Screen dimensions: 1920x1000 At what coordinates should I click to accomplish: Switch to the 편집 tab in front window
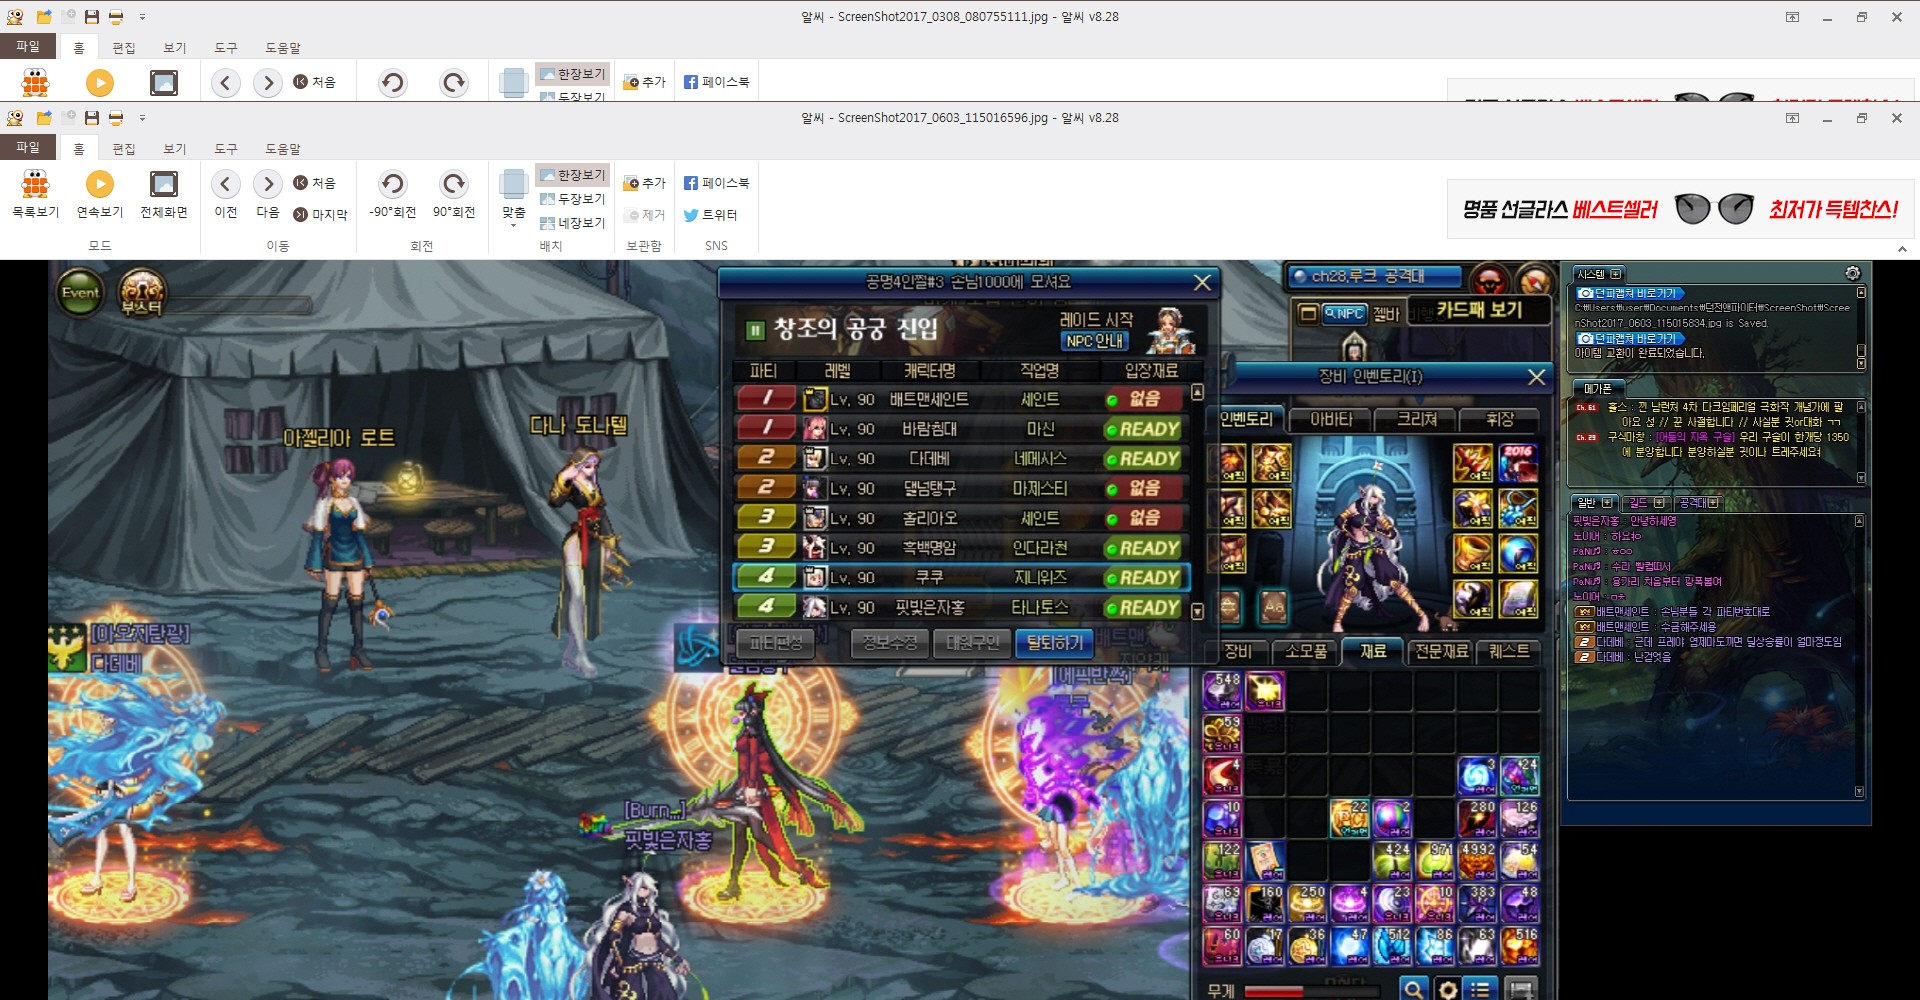point(124,148)
